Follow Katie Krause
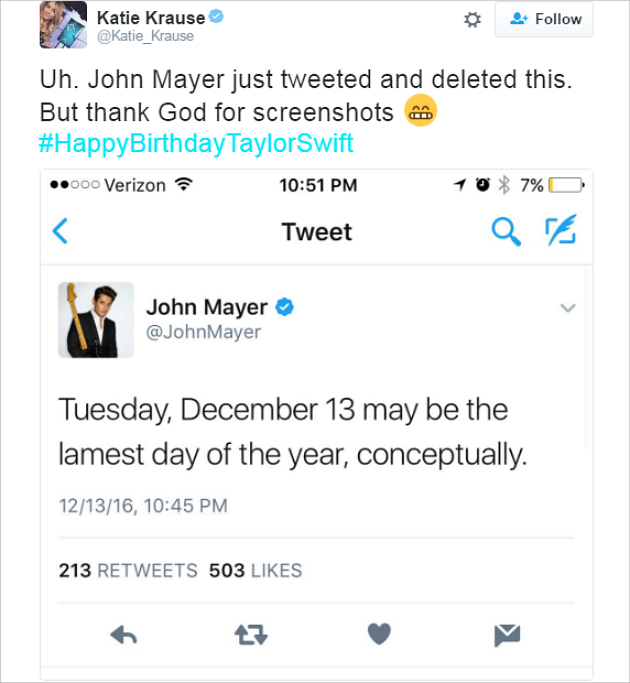630x683 pixels. [544, 19]
